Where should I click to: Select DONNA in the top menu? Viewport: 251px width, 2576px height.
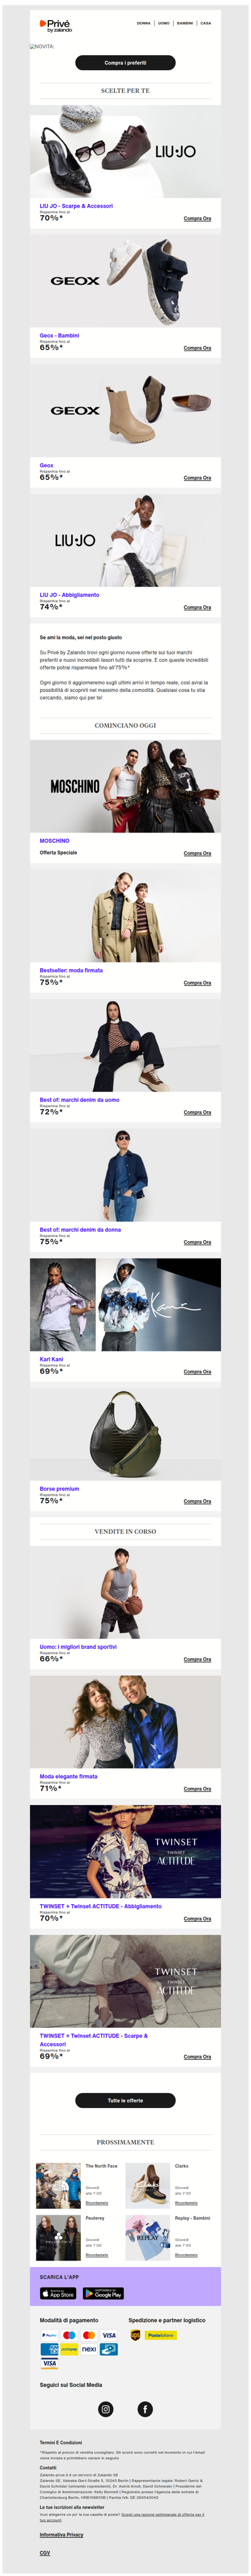[144, 23]
